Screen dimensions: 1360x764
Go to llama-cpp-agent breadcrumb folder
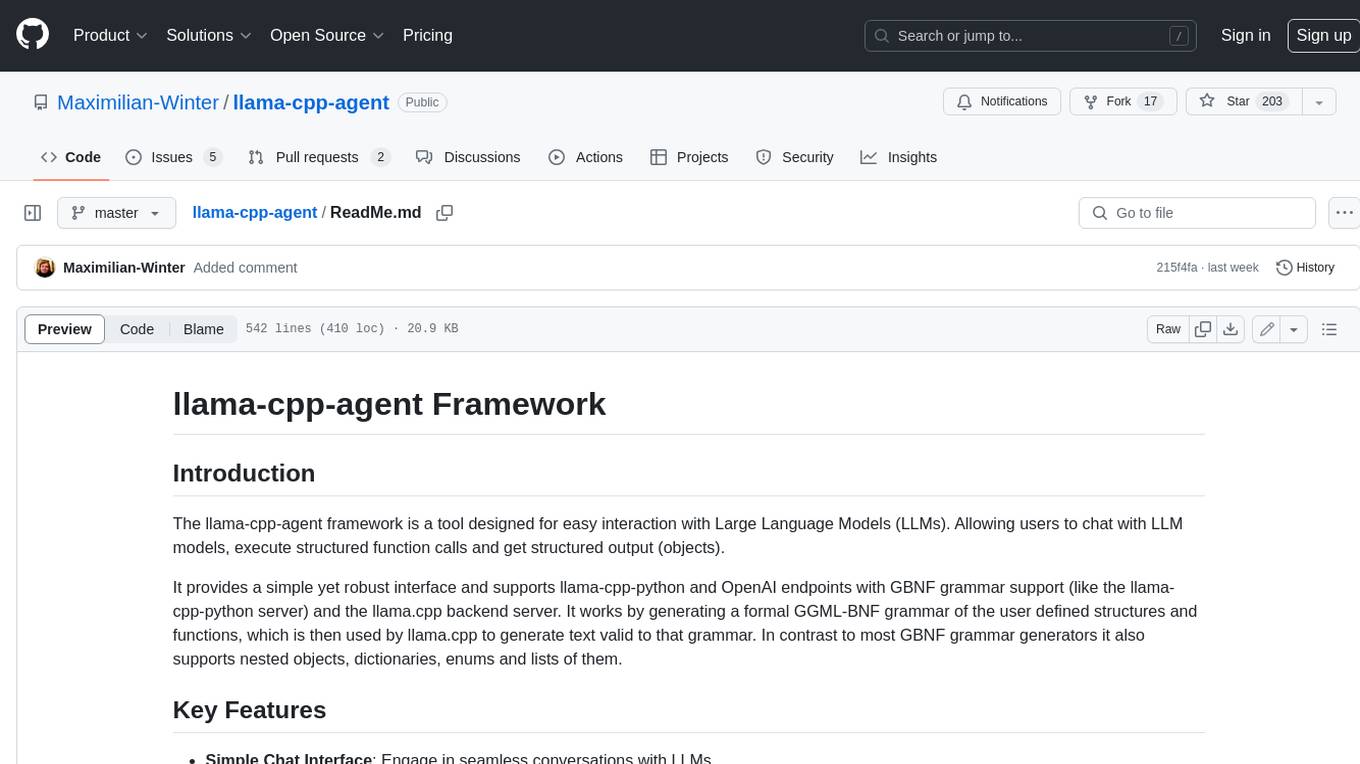tap(254, 213)
